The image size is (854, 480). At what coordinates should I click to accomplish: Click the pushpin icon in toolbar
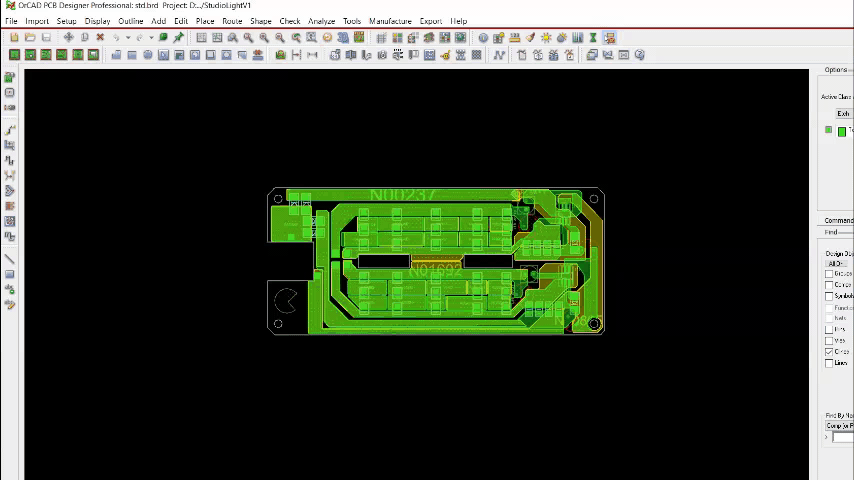coord(179,38)
